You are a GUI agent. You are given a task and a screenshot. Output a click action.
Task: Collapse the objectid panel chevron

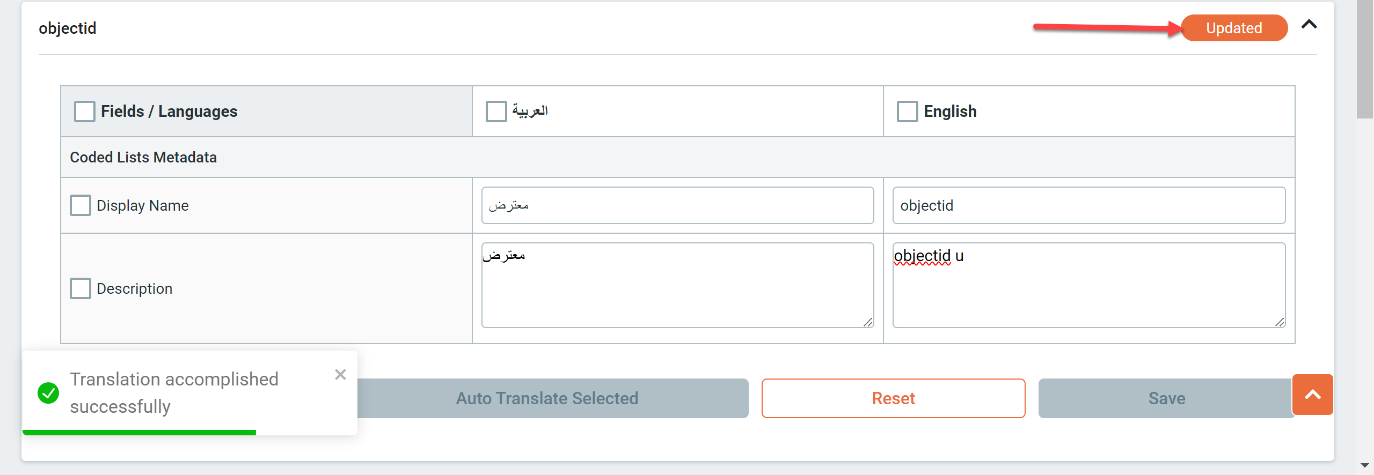(x=1309, y=25)
